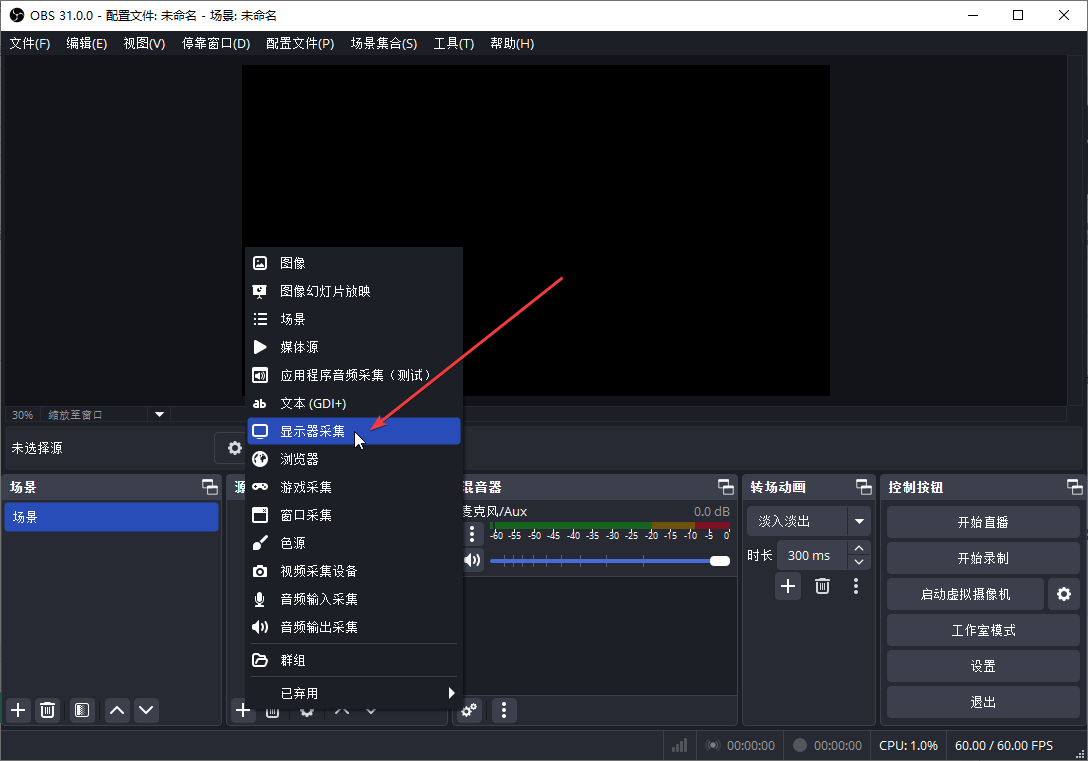The height and width of the screenshot is (761, 1088).
Task: Choose 窗口采集 from menu
Action: (354, 515)
